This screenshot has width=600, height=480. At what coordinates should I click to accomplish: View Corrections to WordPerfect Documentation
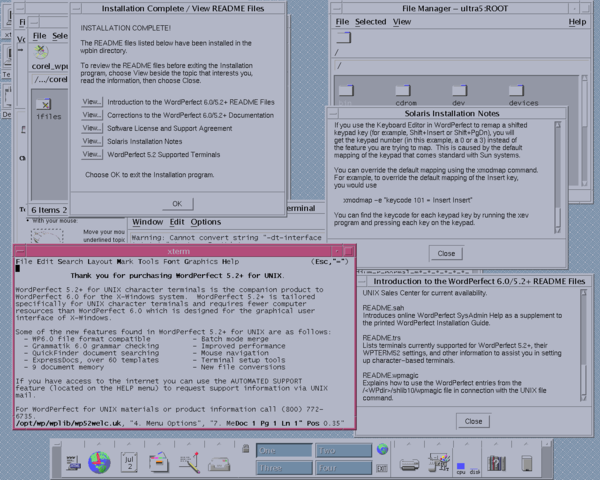tap(92, 115)
